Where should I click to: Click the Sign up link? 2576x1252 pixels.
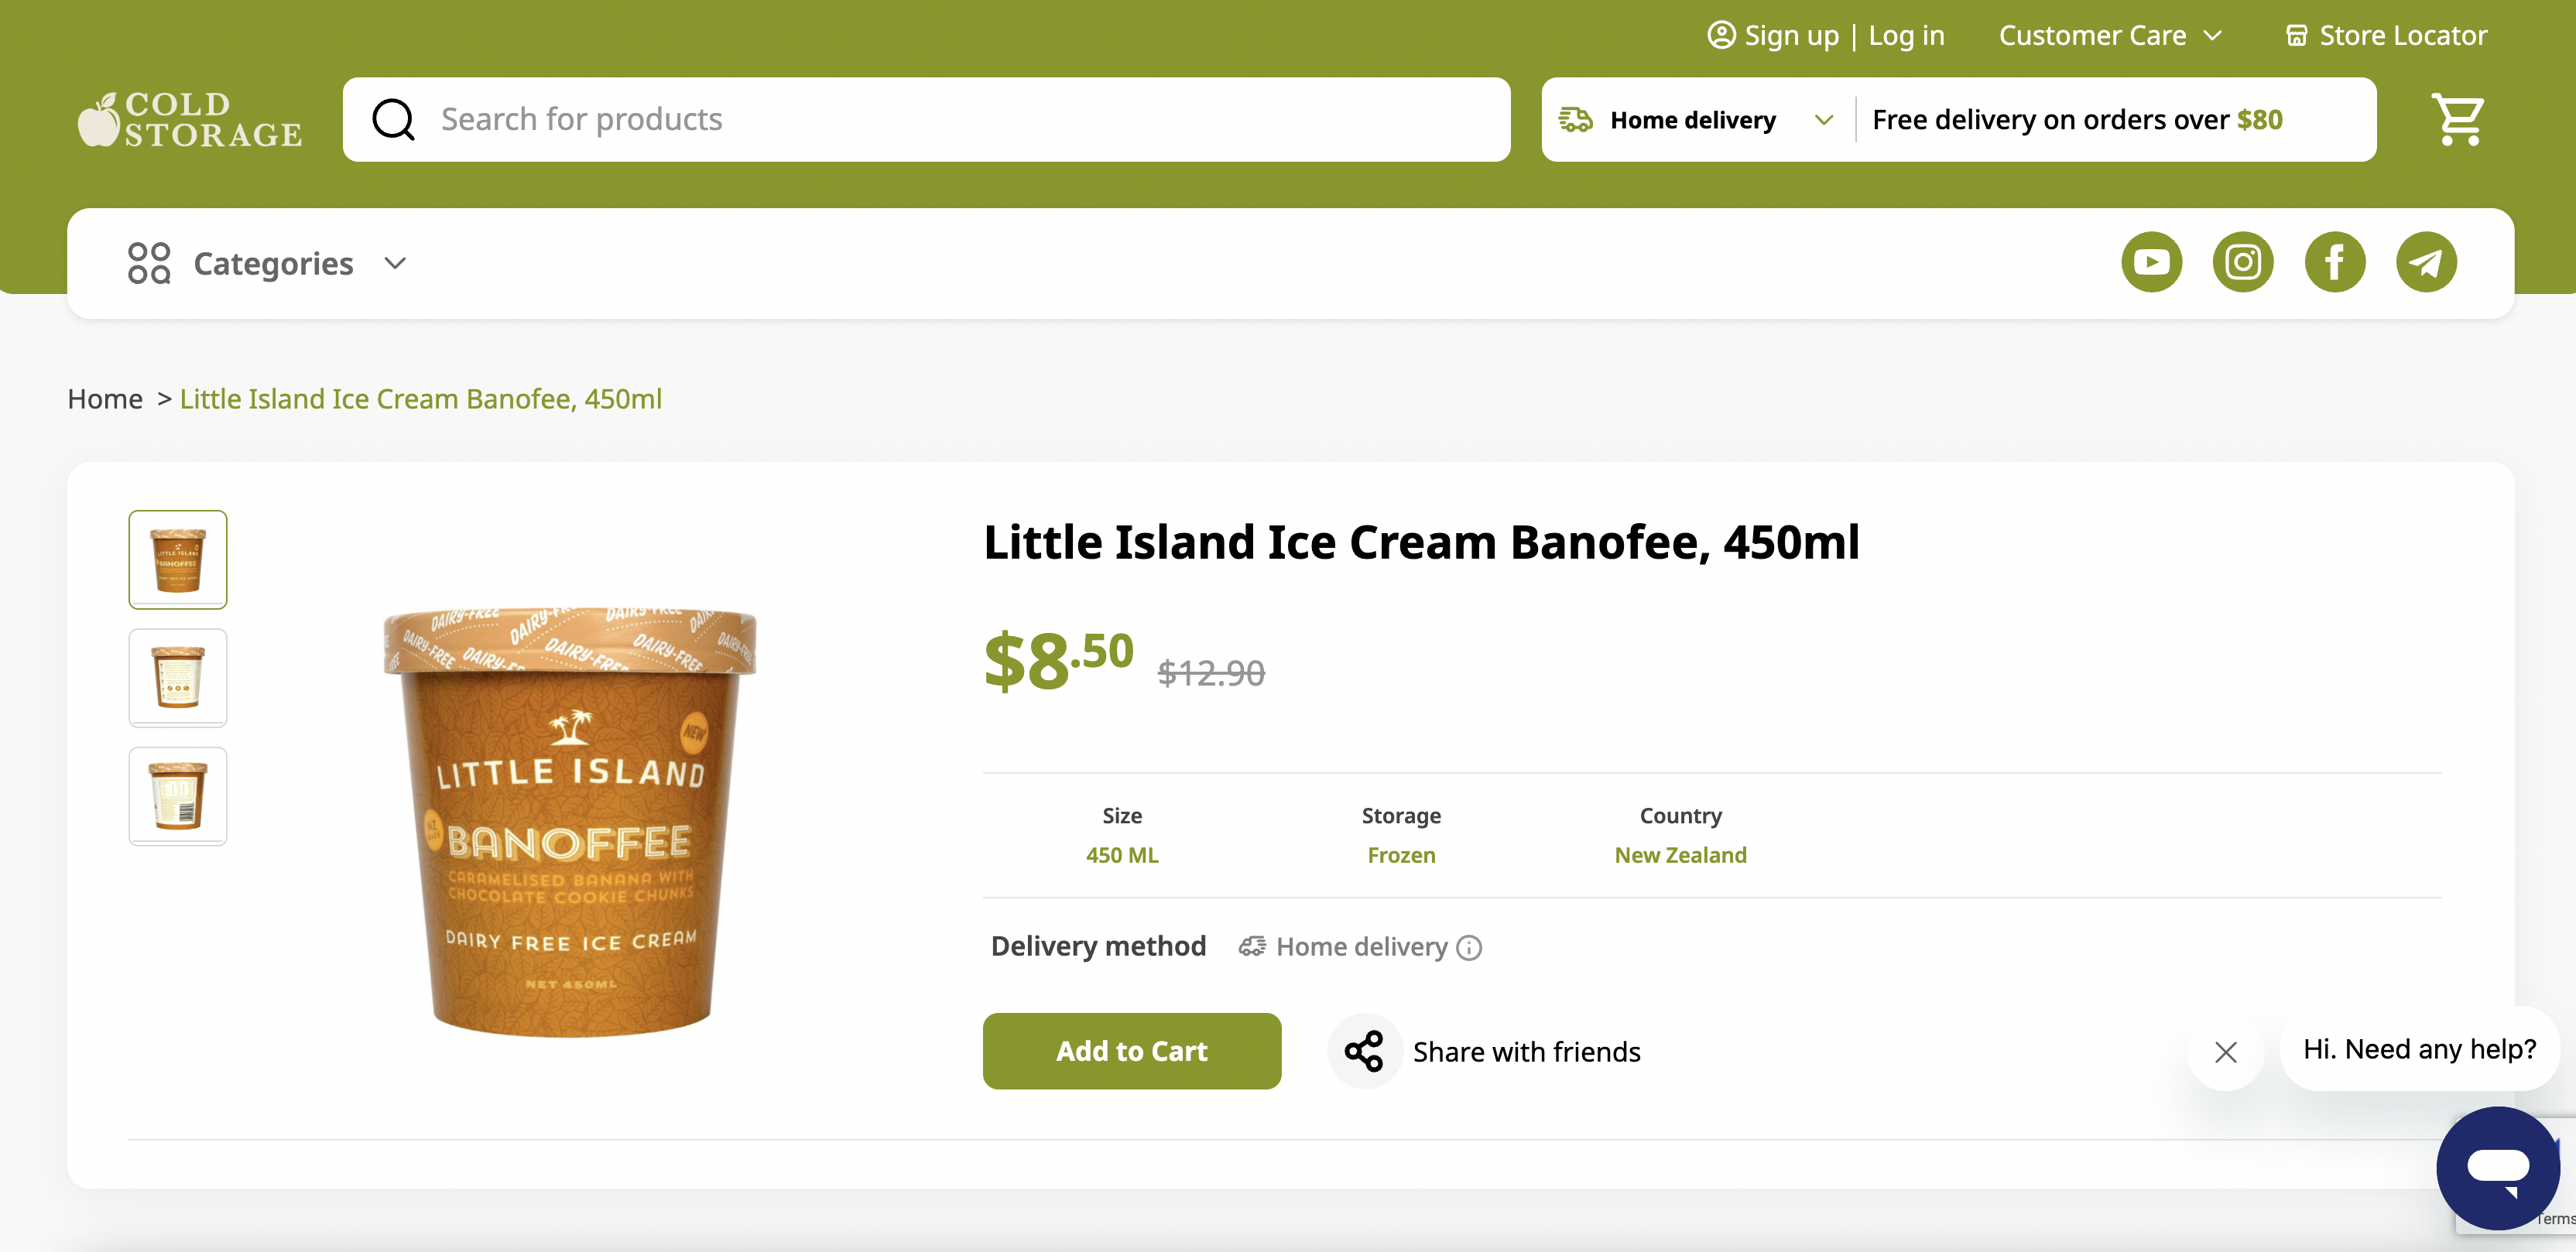pos(1790,36)
